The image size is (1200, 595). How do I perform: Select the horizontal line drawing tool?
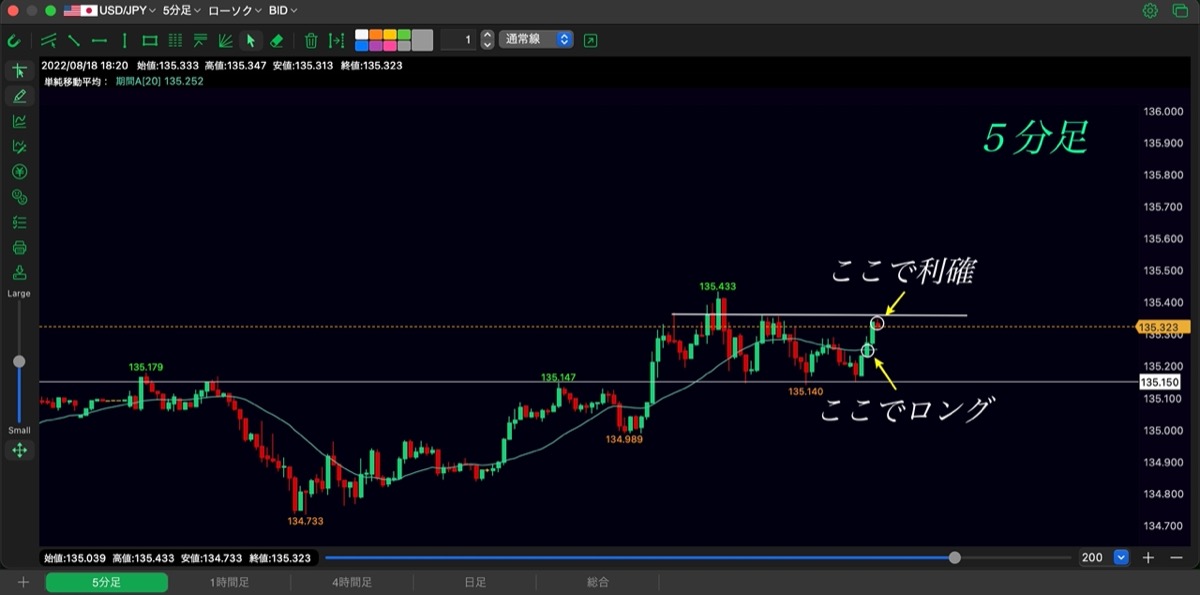click(99, 41)
